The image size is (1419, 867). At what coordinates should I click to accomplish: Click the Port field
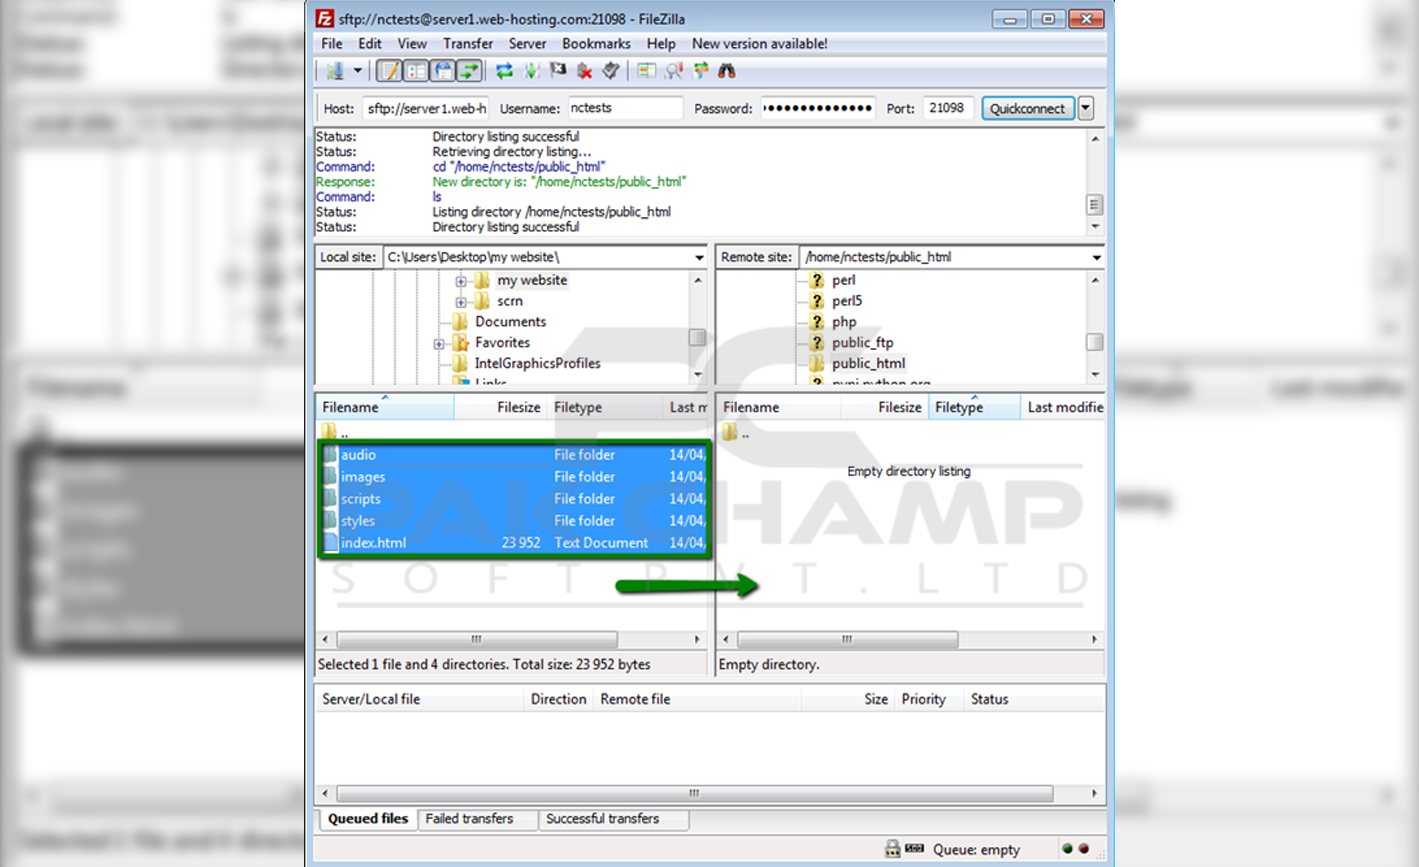[x=948, y=108]
